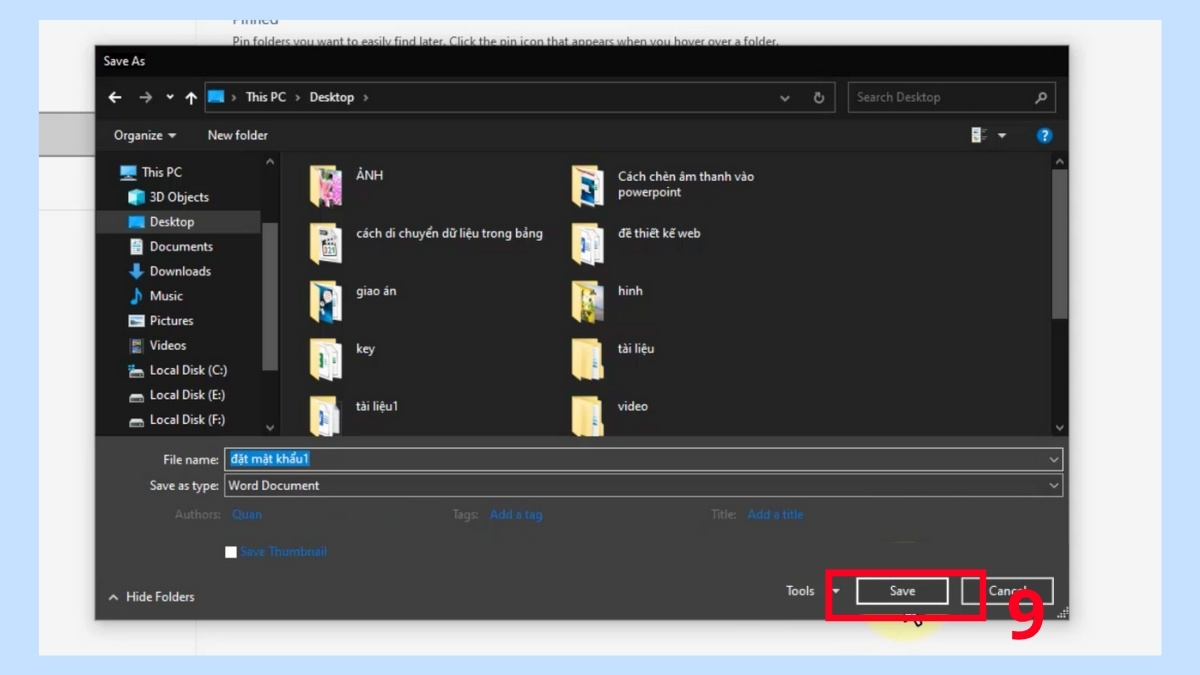Click the Save button

click(902, 591)
